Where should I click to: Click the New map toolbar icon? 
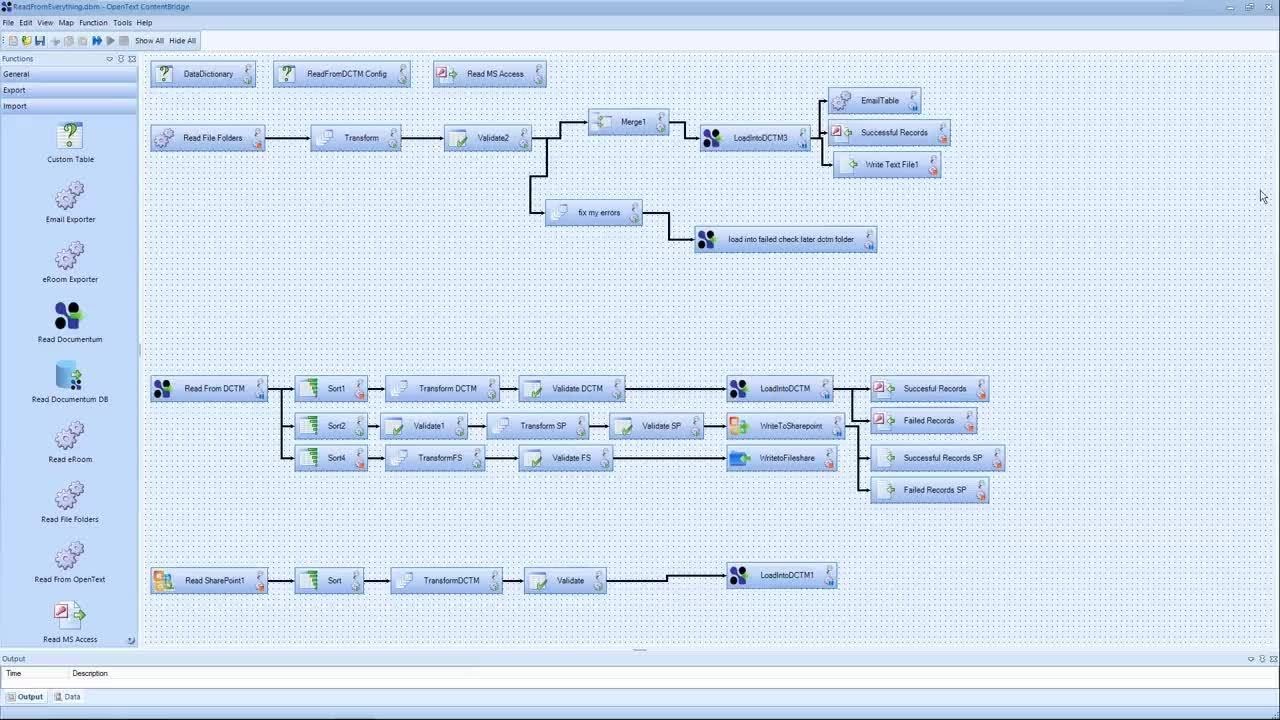[x=13, y=41]
